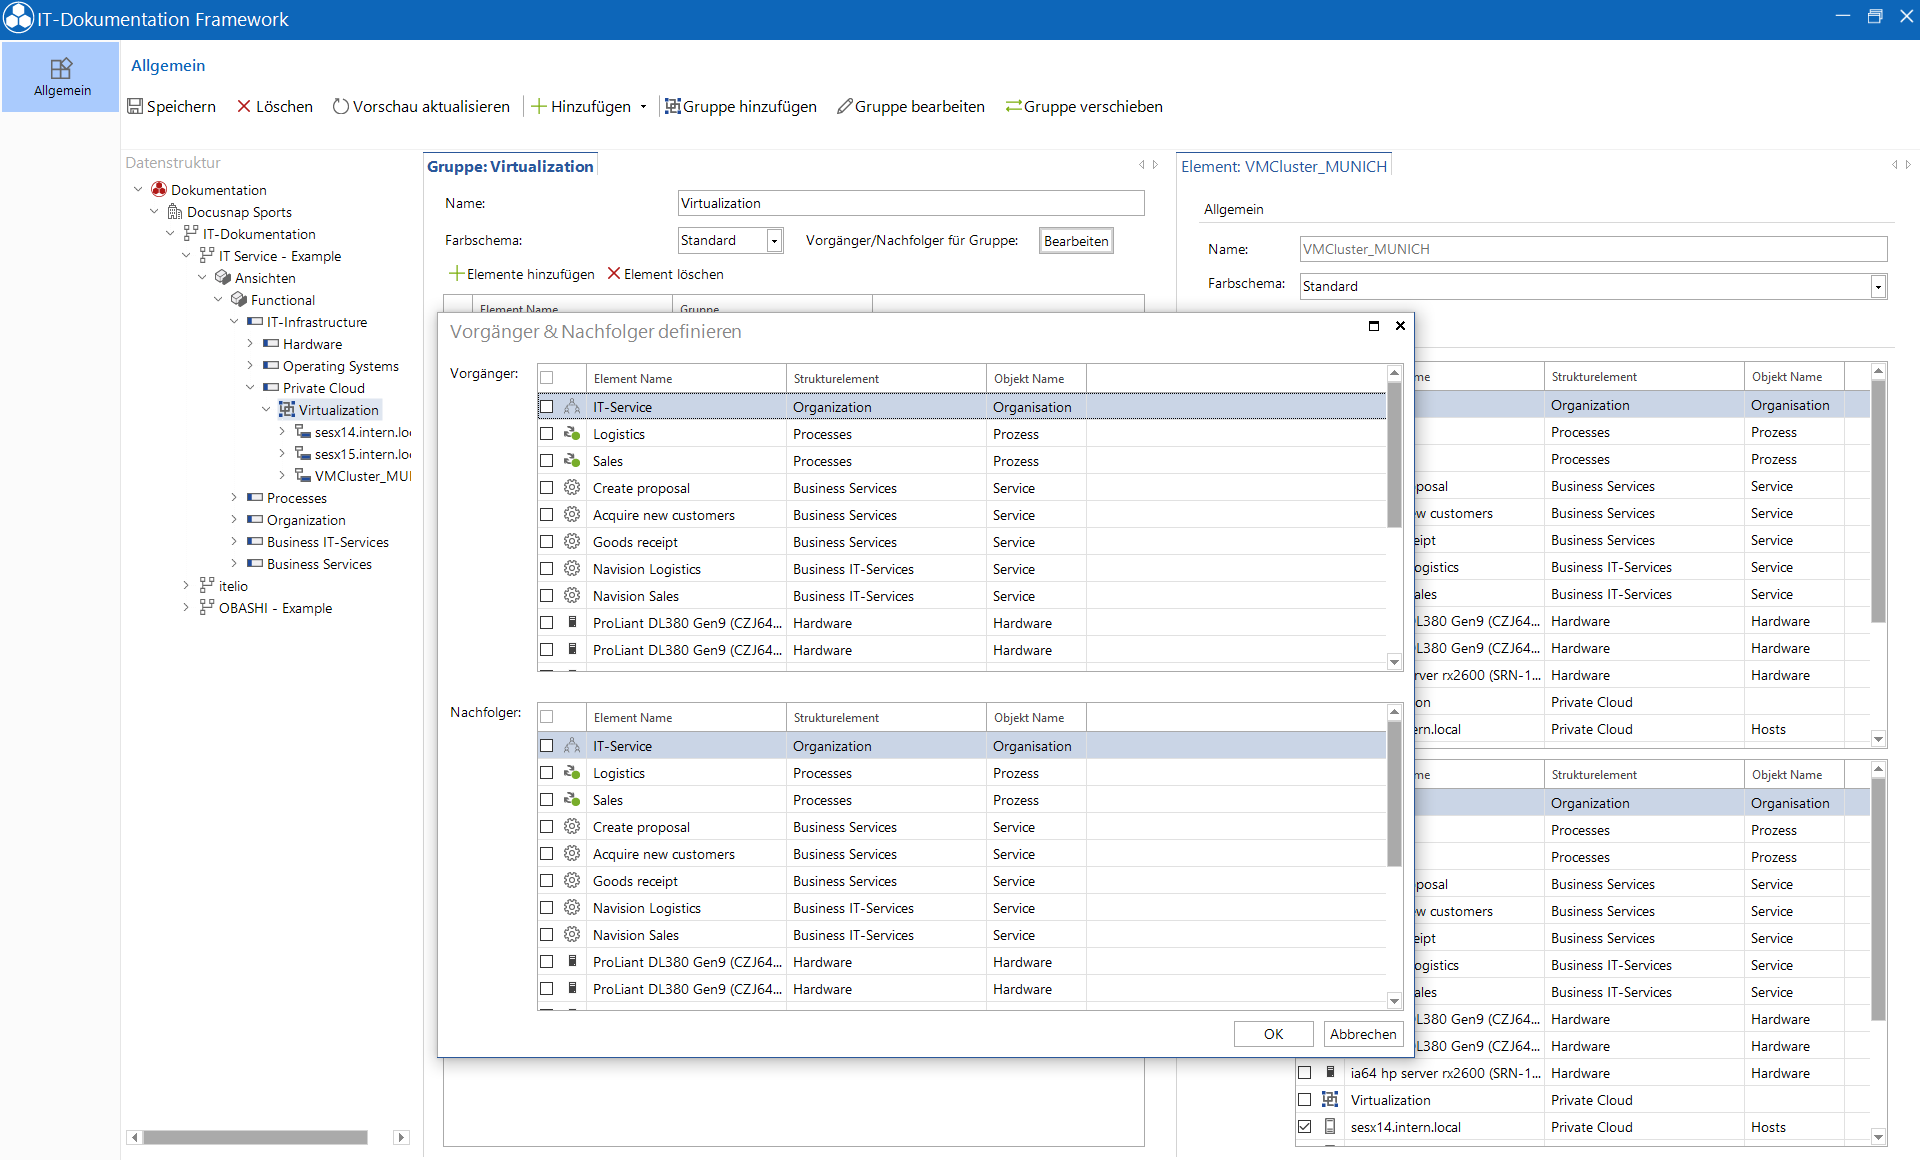Switch to the Gruppe: Virtualization tab
This screenshot has height=1160, width=1920.
[x=510, y=166]
